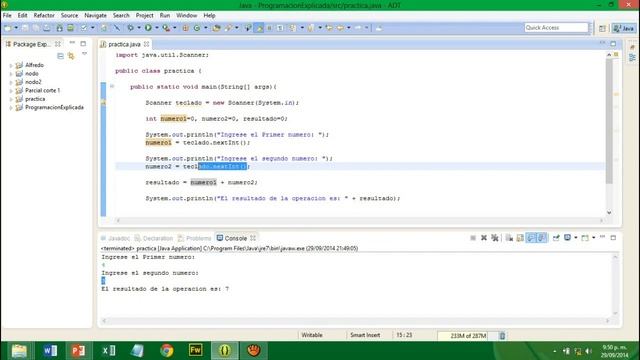Switch to the Declaration tab
The width and height of the screenshot is (640, 360).
154,238
